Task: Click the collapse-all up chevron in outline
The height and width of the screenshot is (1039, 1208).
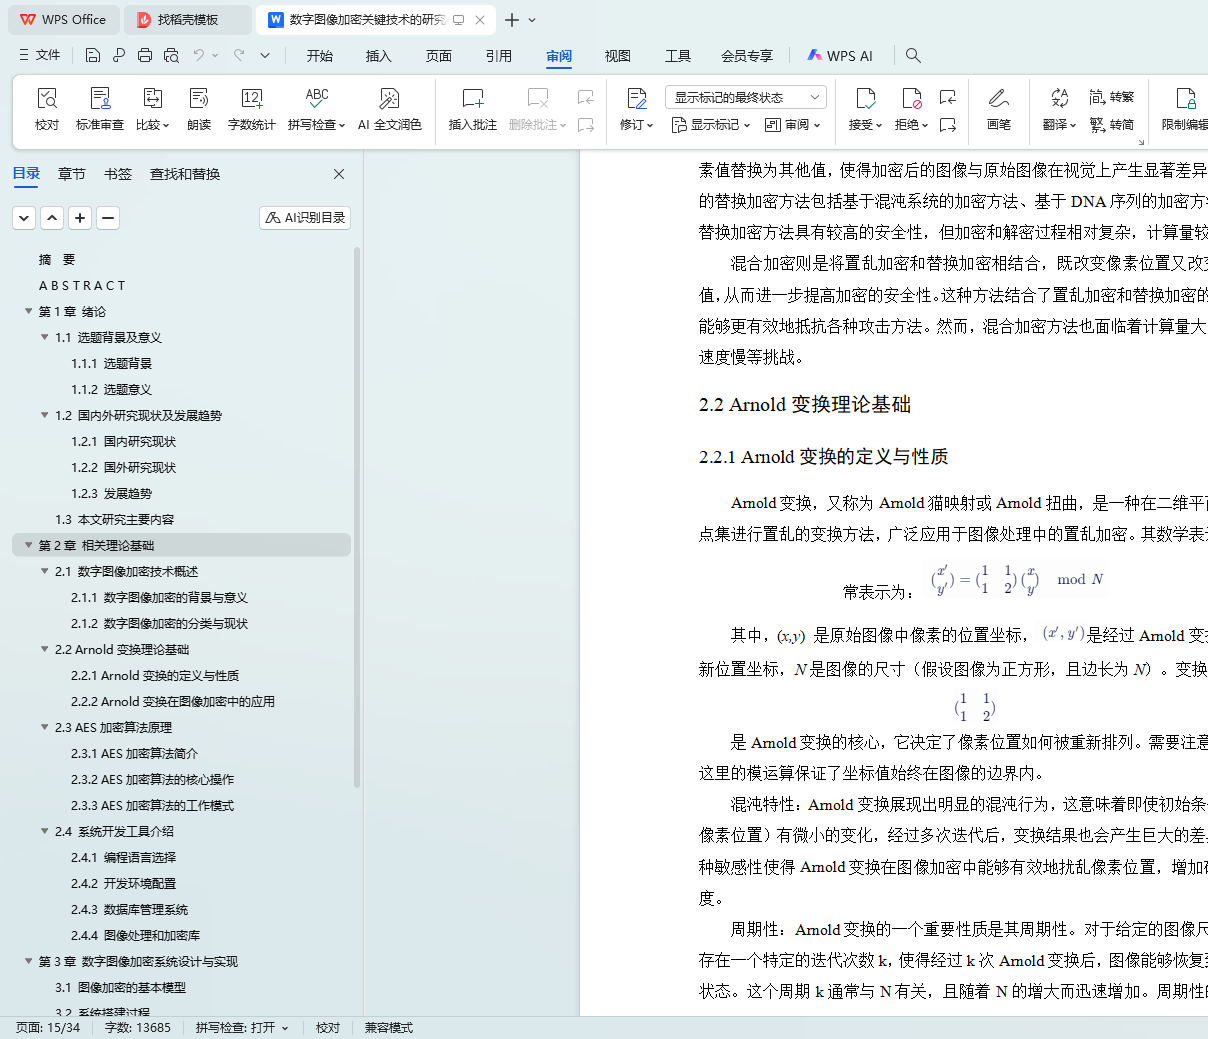Action: pyautogui.click(x=52, y=217)
